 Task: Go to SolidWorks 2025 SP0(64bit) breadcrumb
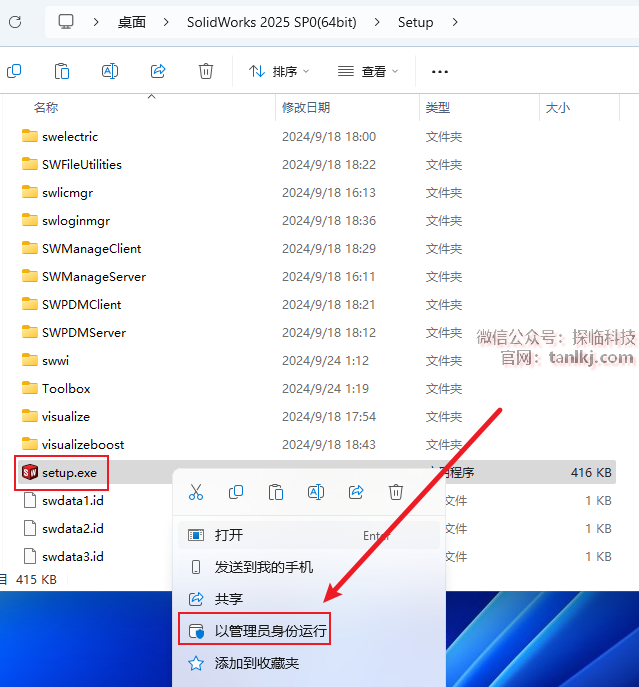[272, 22]
